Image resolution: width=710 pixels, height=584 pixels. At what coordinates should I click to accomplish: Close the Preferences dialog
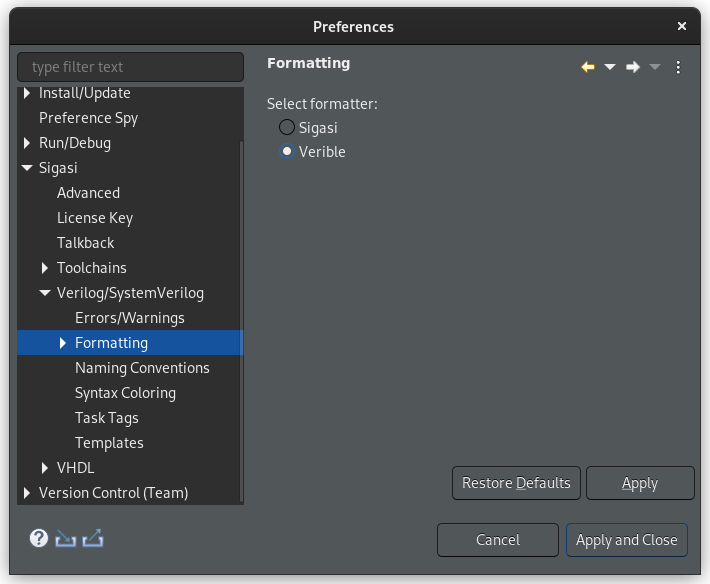point(681,26)
